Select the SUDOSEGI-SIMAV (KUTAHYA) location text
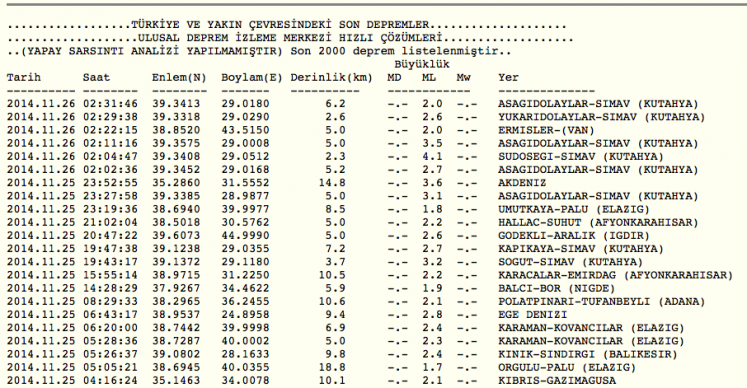Image resolution: width=747 pixels, height=388 pixels. coord(581,157)
